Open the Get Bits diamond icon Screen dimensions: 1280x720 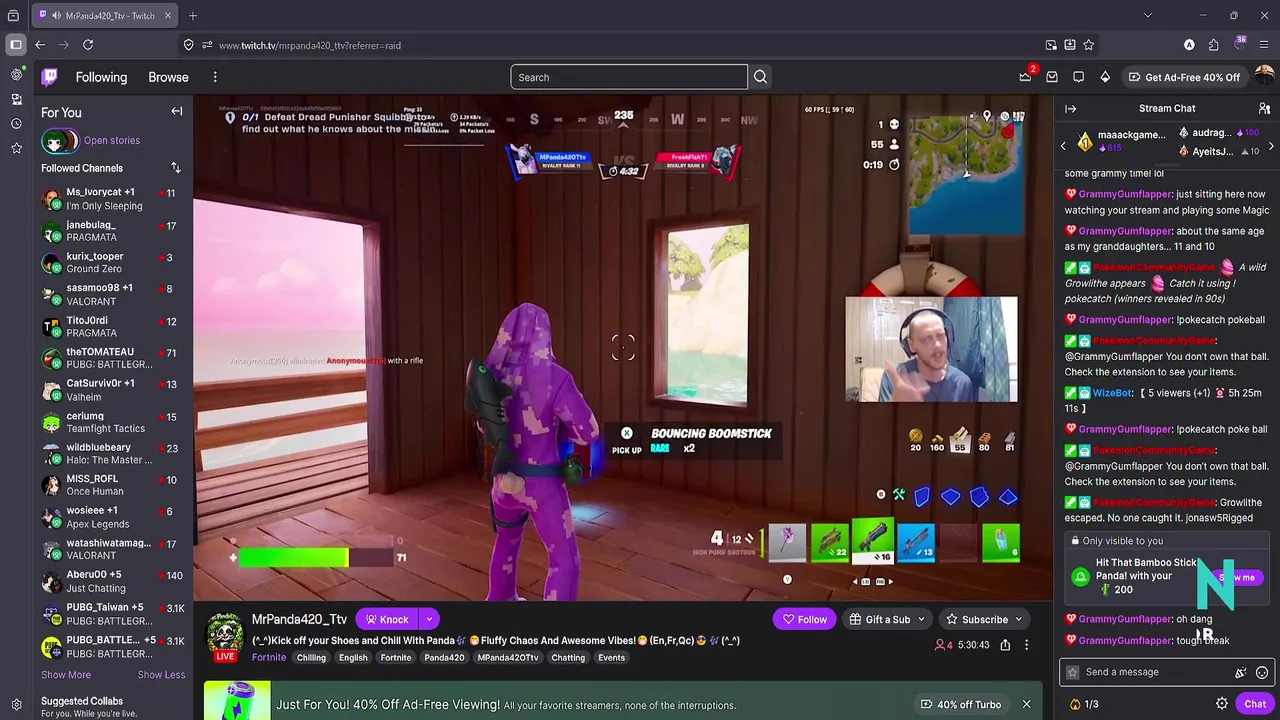[1105, 77]
